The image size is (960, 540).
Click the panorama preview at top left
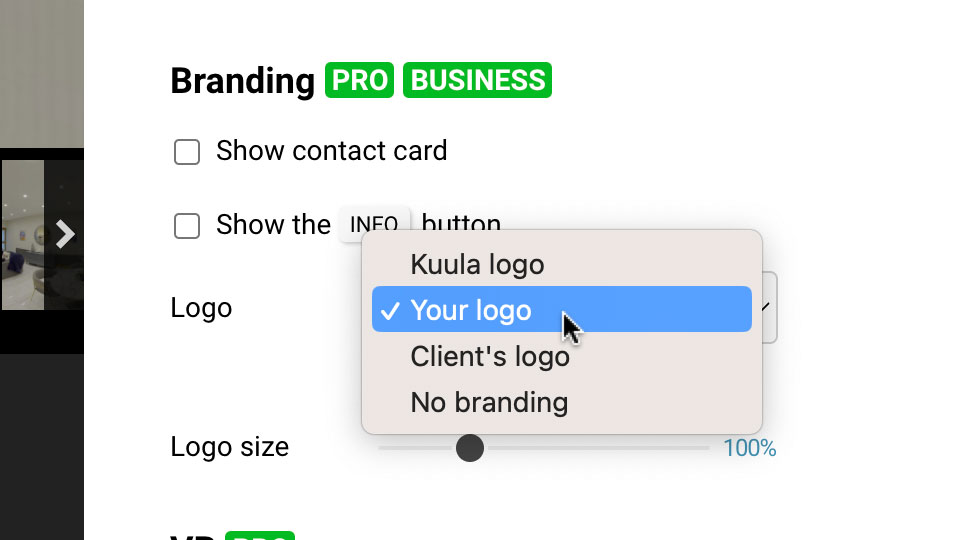[42, 73]
